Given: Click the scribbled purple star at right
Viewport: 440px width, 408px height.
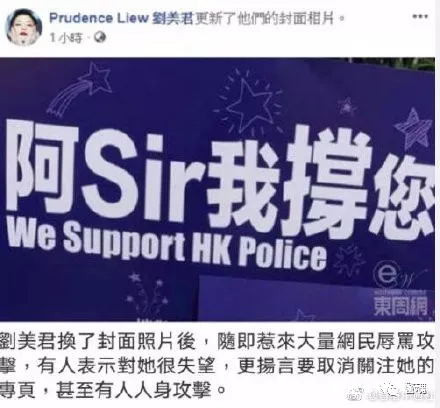Looking at the screenshot, I should pyautogui.click(x=413, y=130).
